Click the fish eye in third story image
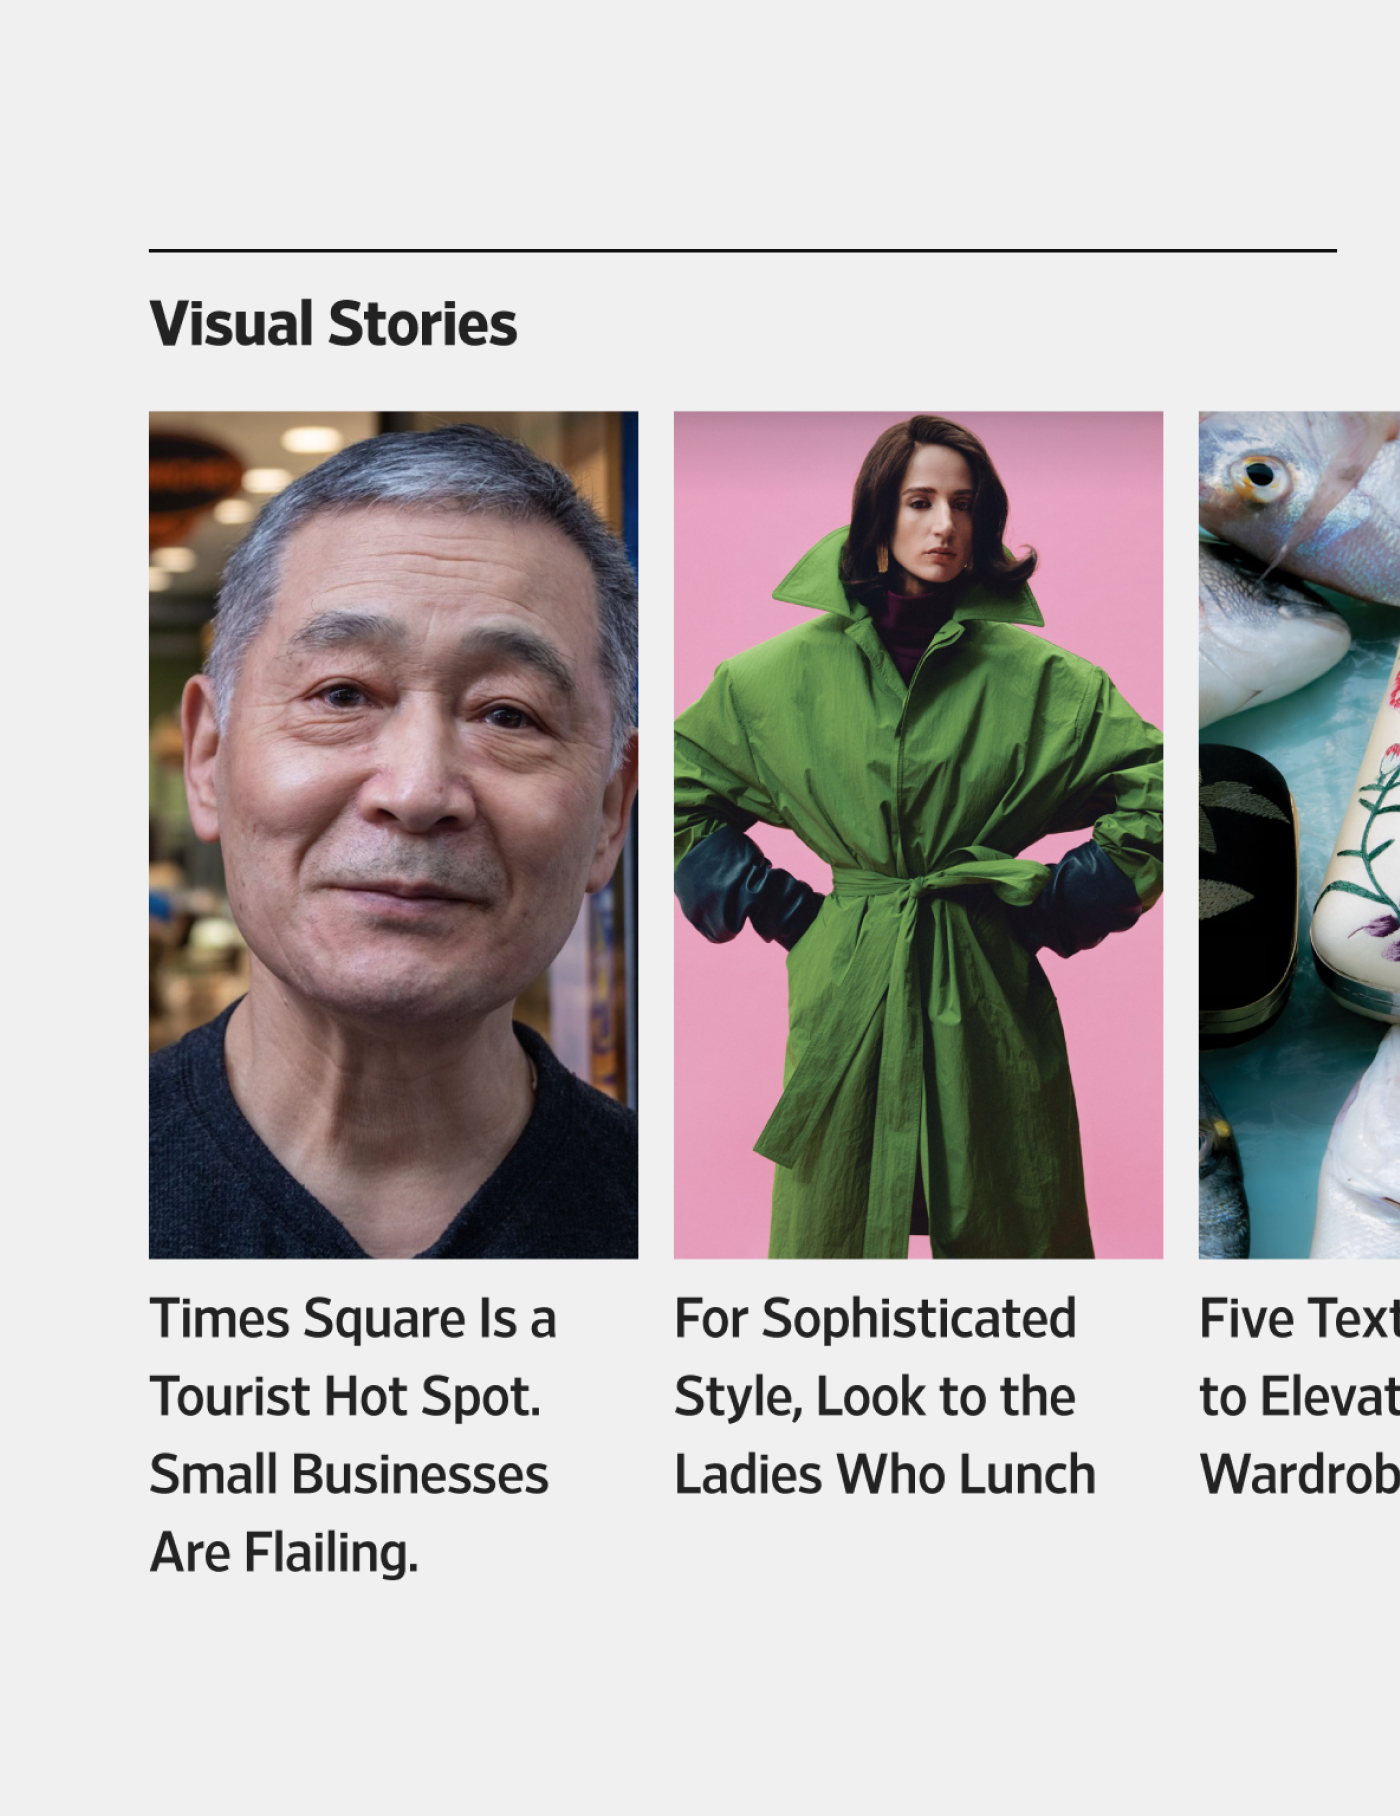1400x1816 pixels. coord(1260,473)
